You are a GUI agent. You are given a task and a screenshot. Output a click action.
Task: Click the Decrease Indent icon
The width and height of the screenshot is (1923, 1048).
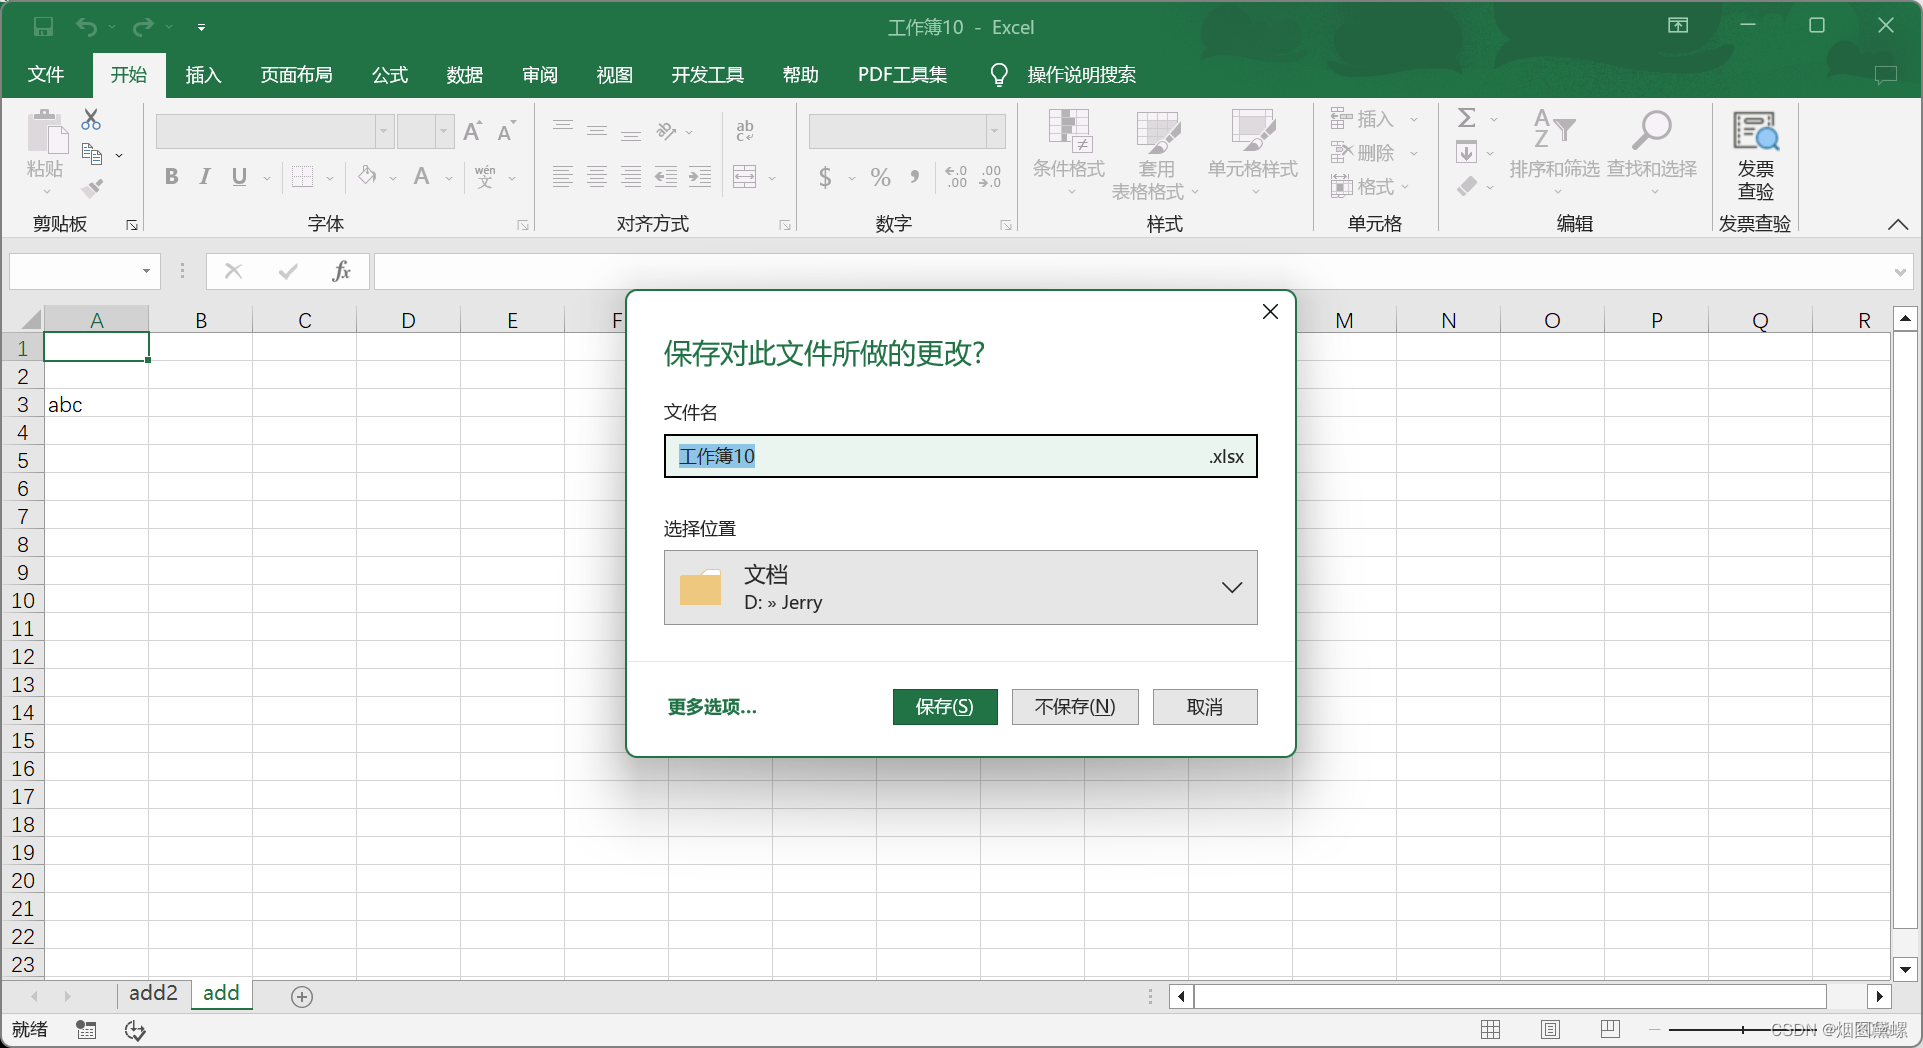(666, 177)
